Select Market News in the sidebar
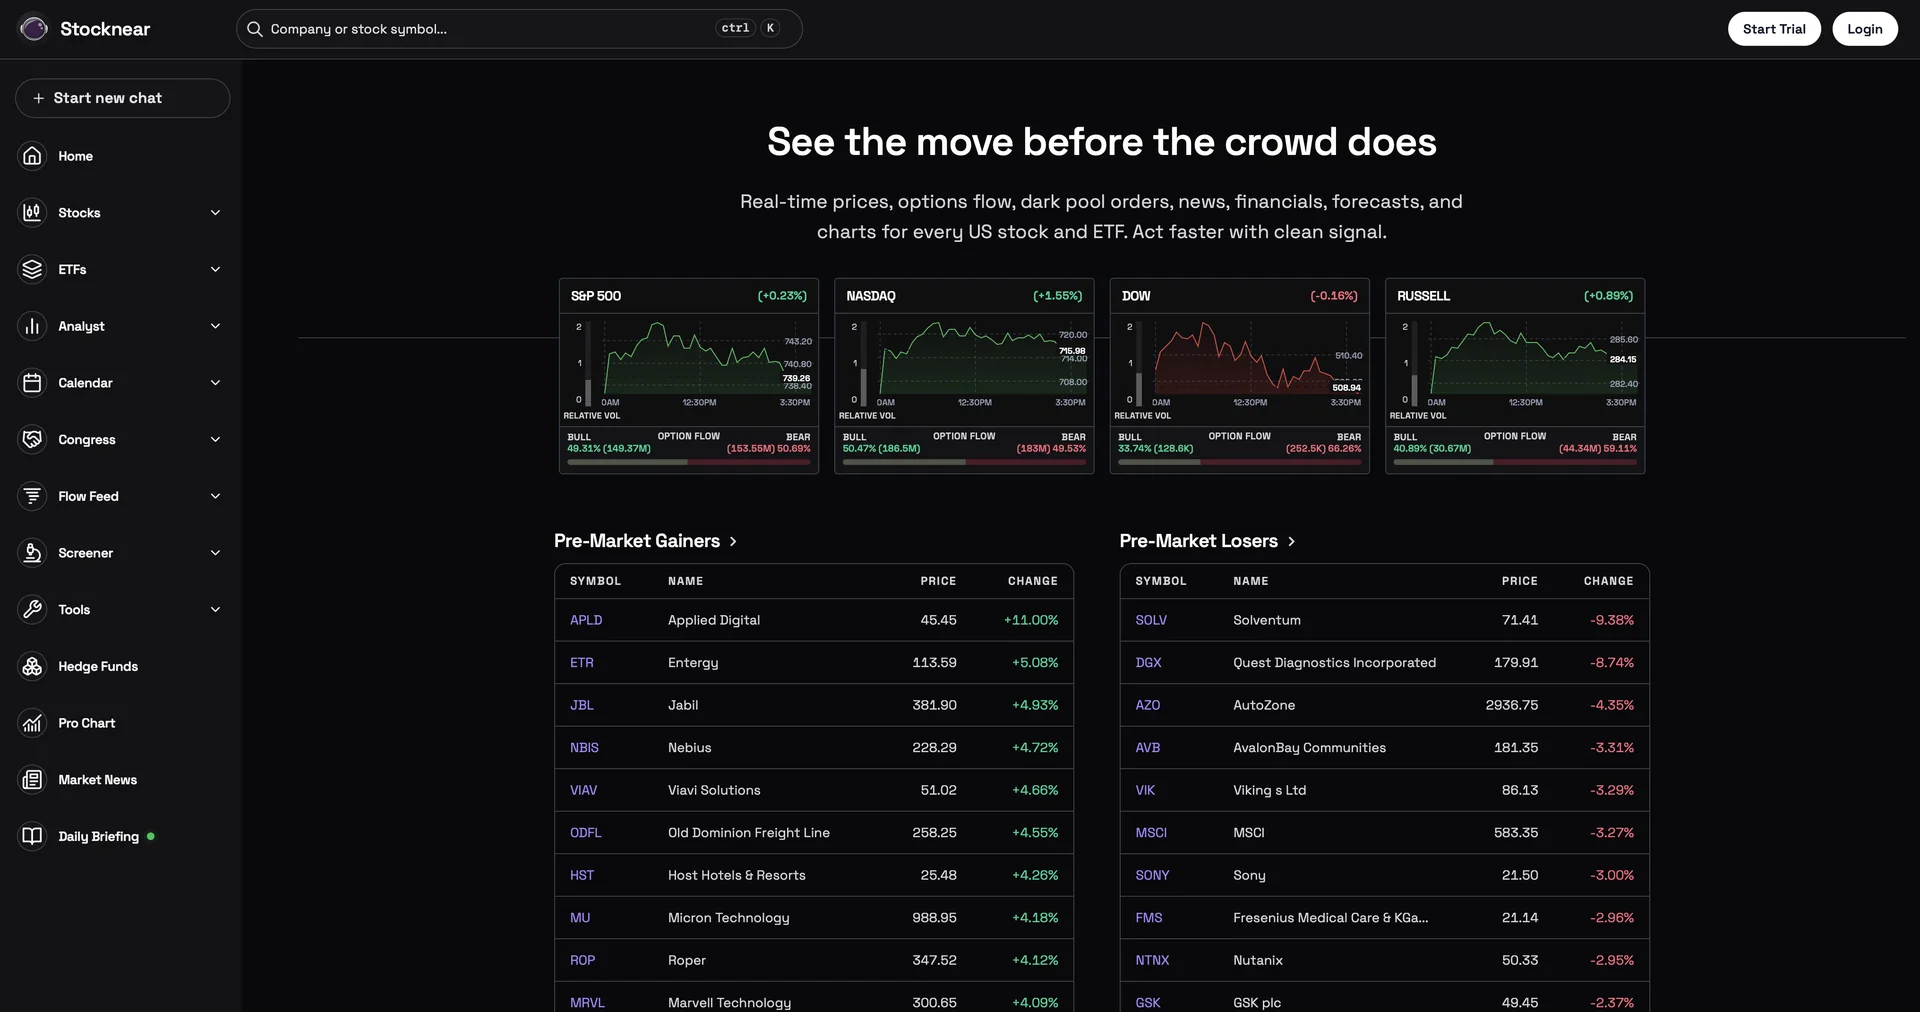Viewport: 1920px width, 1012px height. [x=97, y=780]
